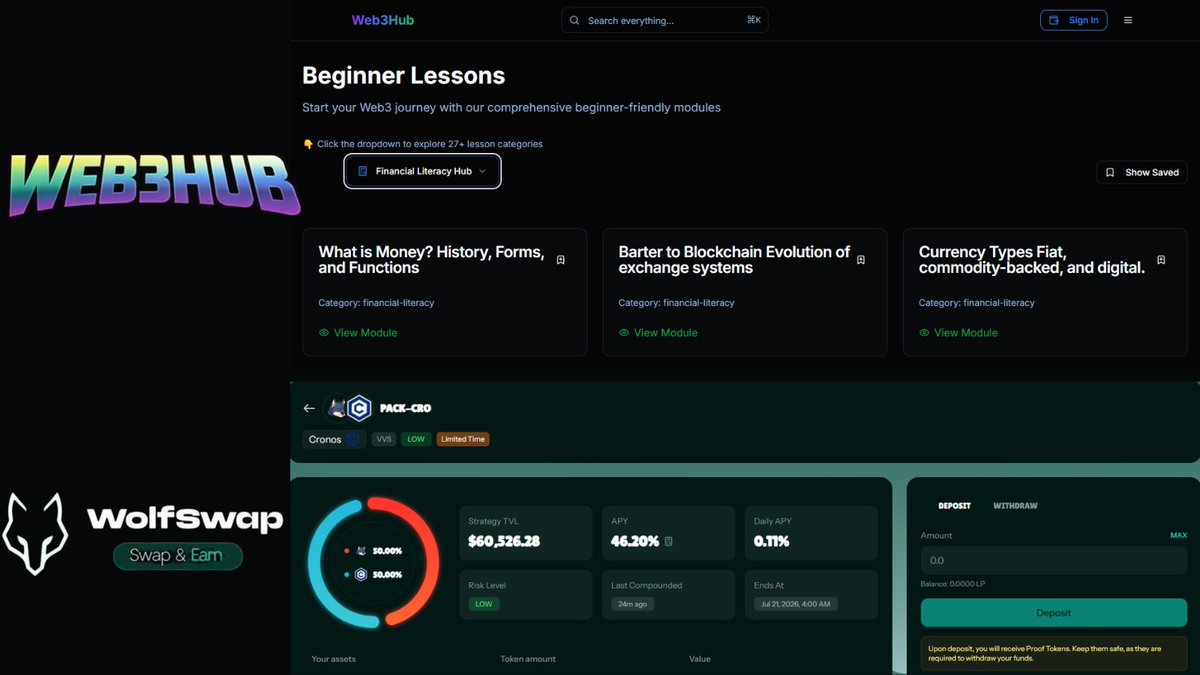
Task: Click the Amount input showing 0.0
Action: tap(1054, 560)
